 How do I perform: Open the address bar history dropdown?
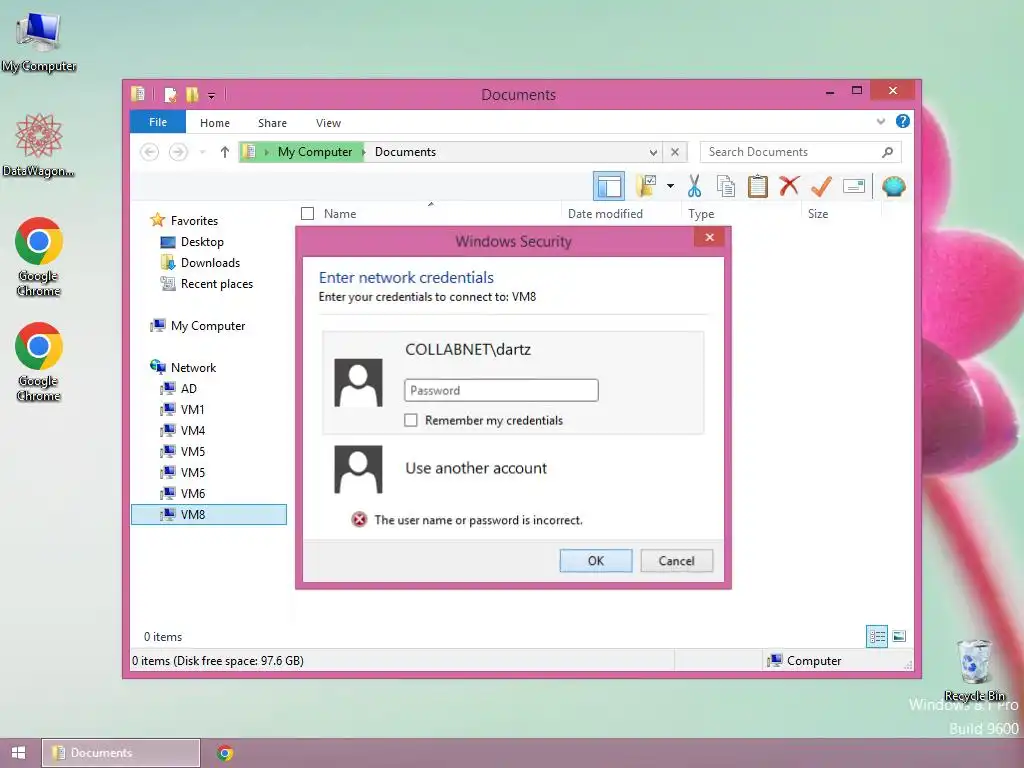coord(653,152)
